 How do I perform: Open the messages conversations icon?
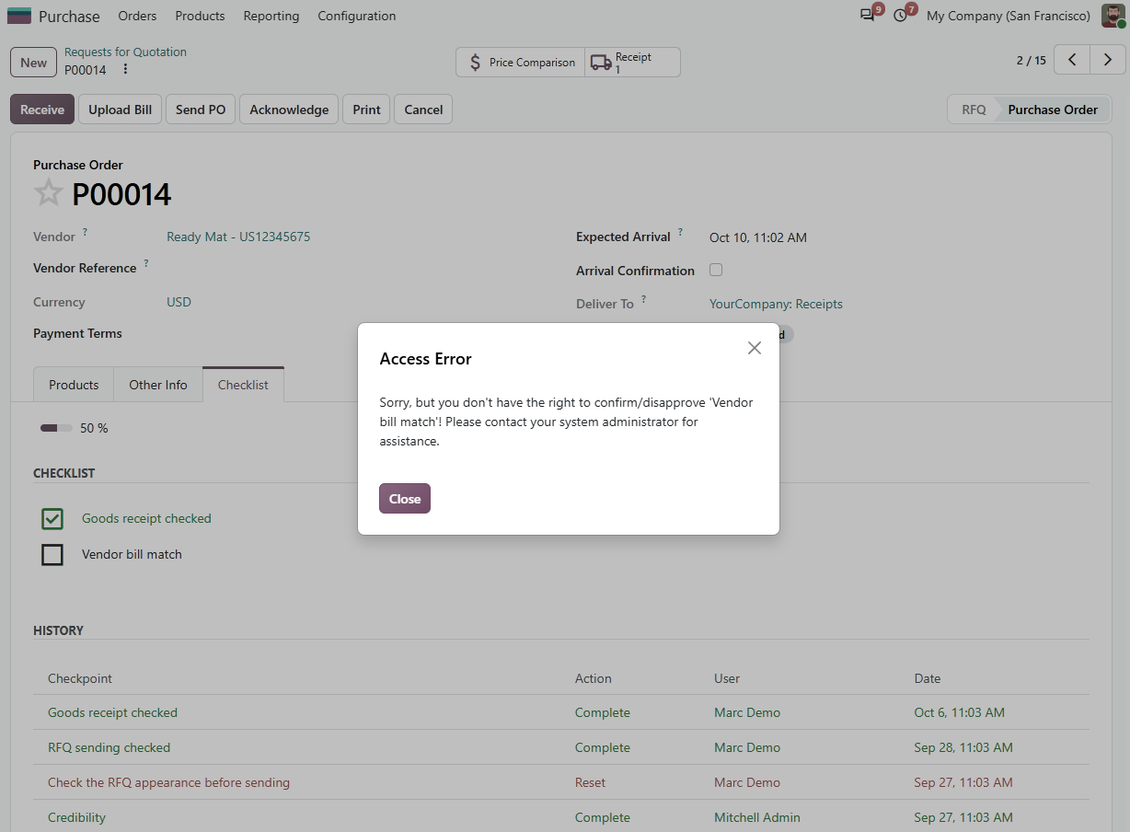click(x=867, y=15)
